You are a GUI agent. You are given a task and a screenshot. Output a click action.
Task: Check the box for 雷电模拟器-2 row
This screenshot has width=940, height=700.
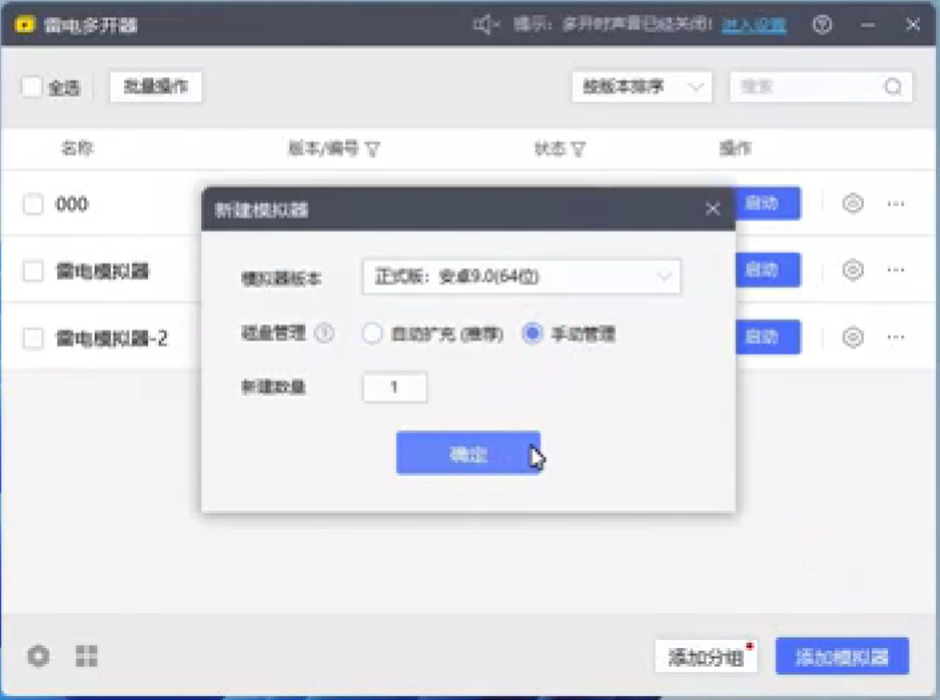(x=32, y=338)
